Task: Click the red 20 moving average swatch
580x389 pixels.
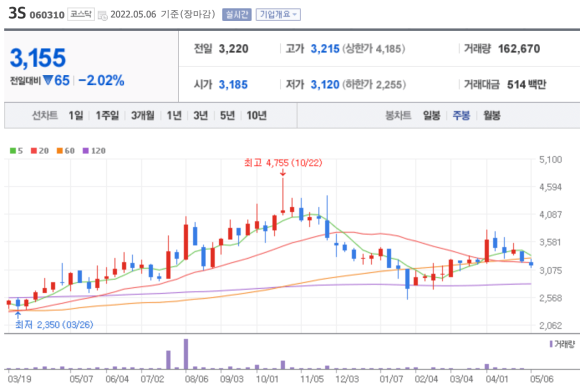Action: point(34,150)
